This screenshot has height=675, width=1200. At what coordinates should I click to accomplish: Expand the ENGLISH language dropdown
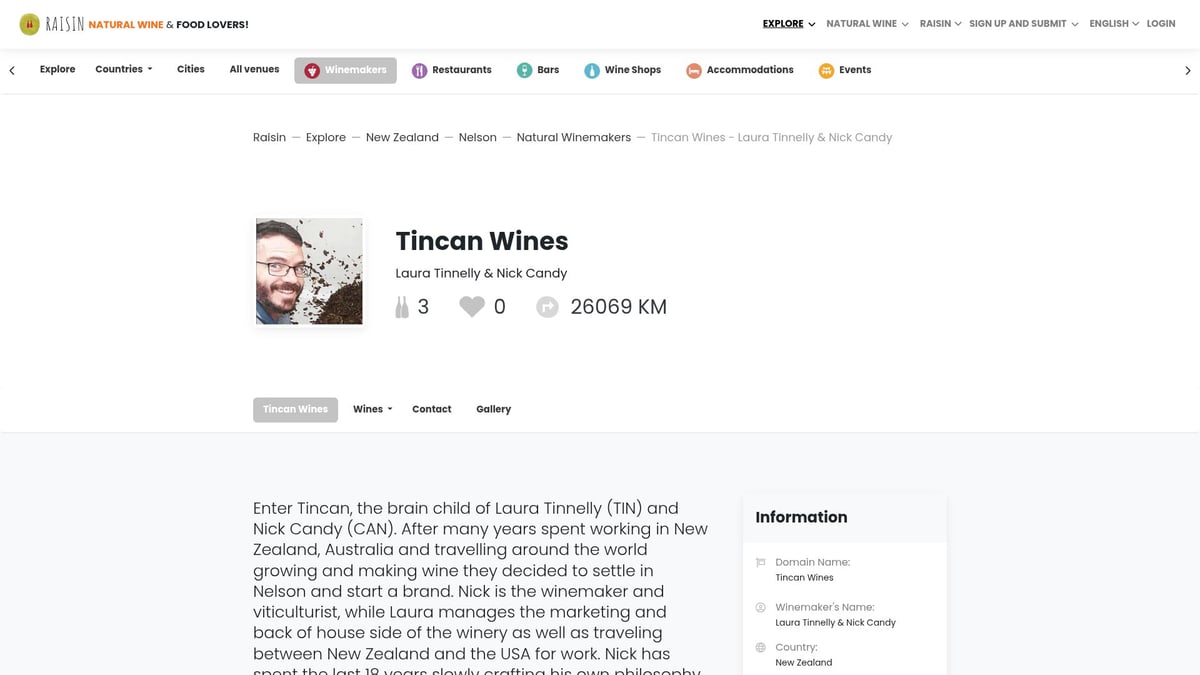point(1112,23)
